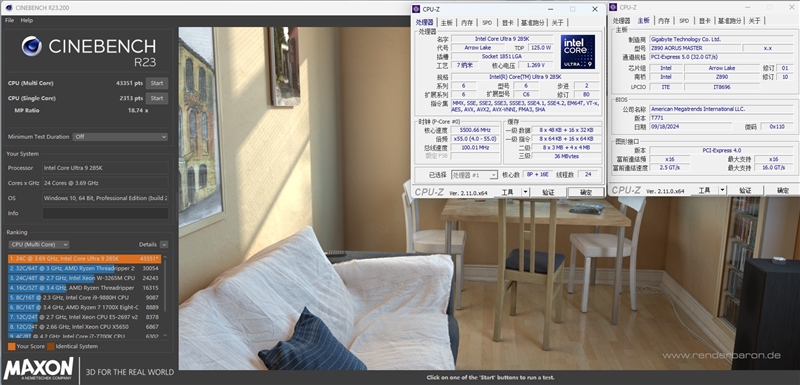Select ranking row Xeon CPU E5-2697 v2
Image resolution: width=800 pixels, height=385 pixels.
tap(85, 317)
